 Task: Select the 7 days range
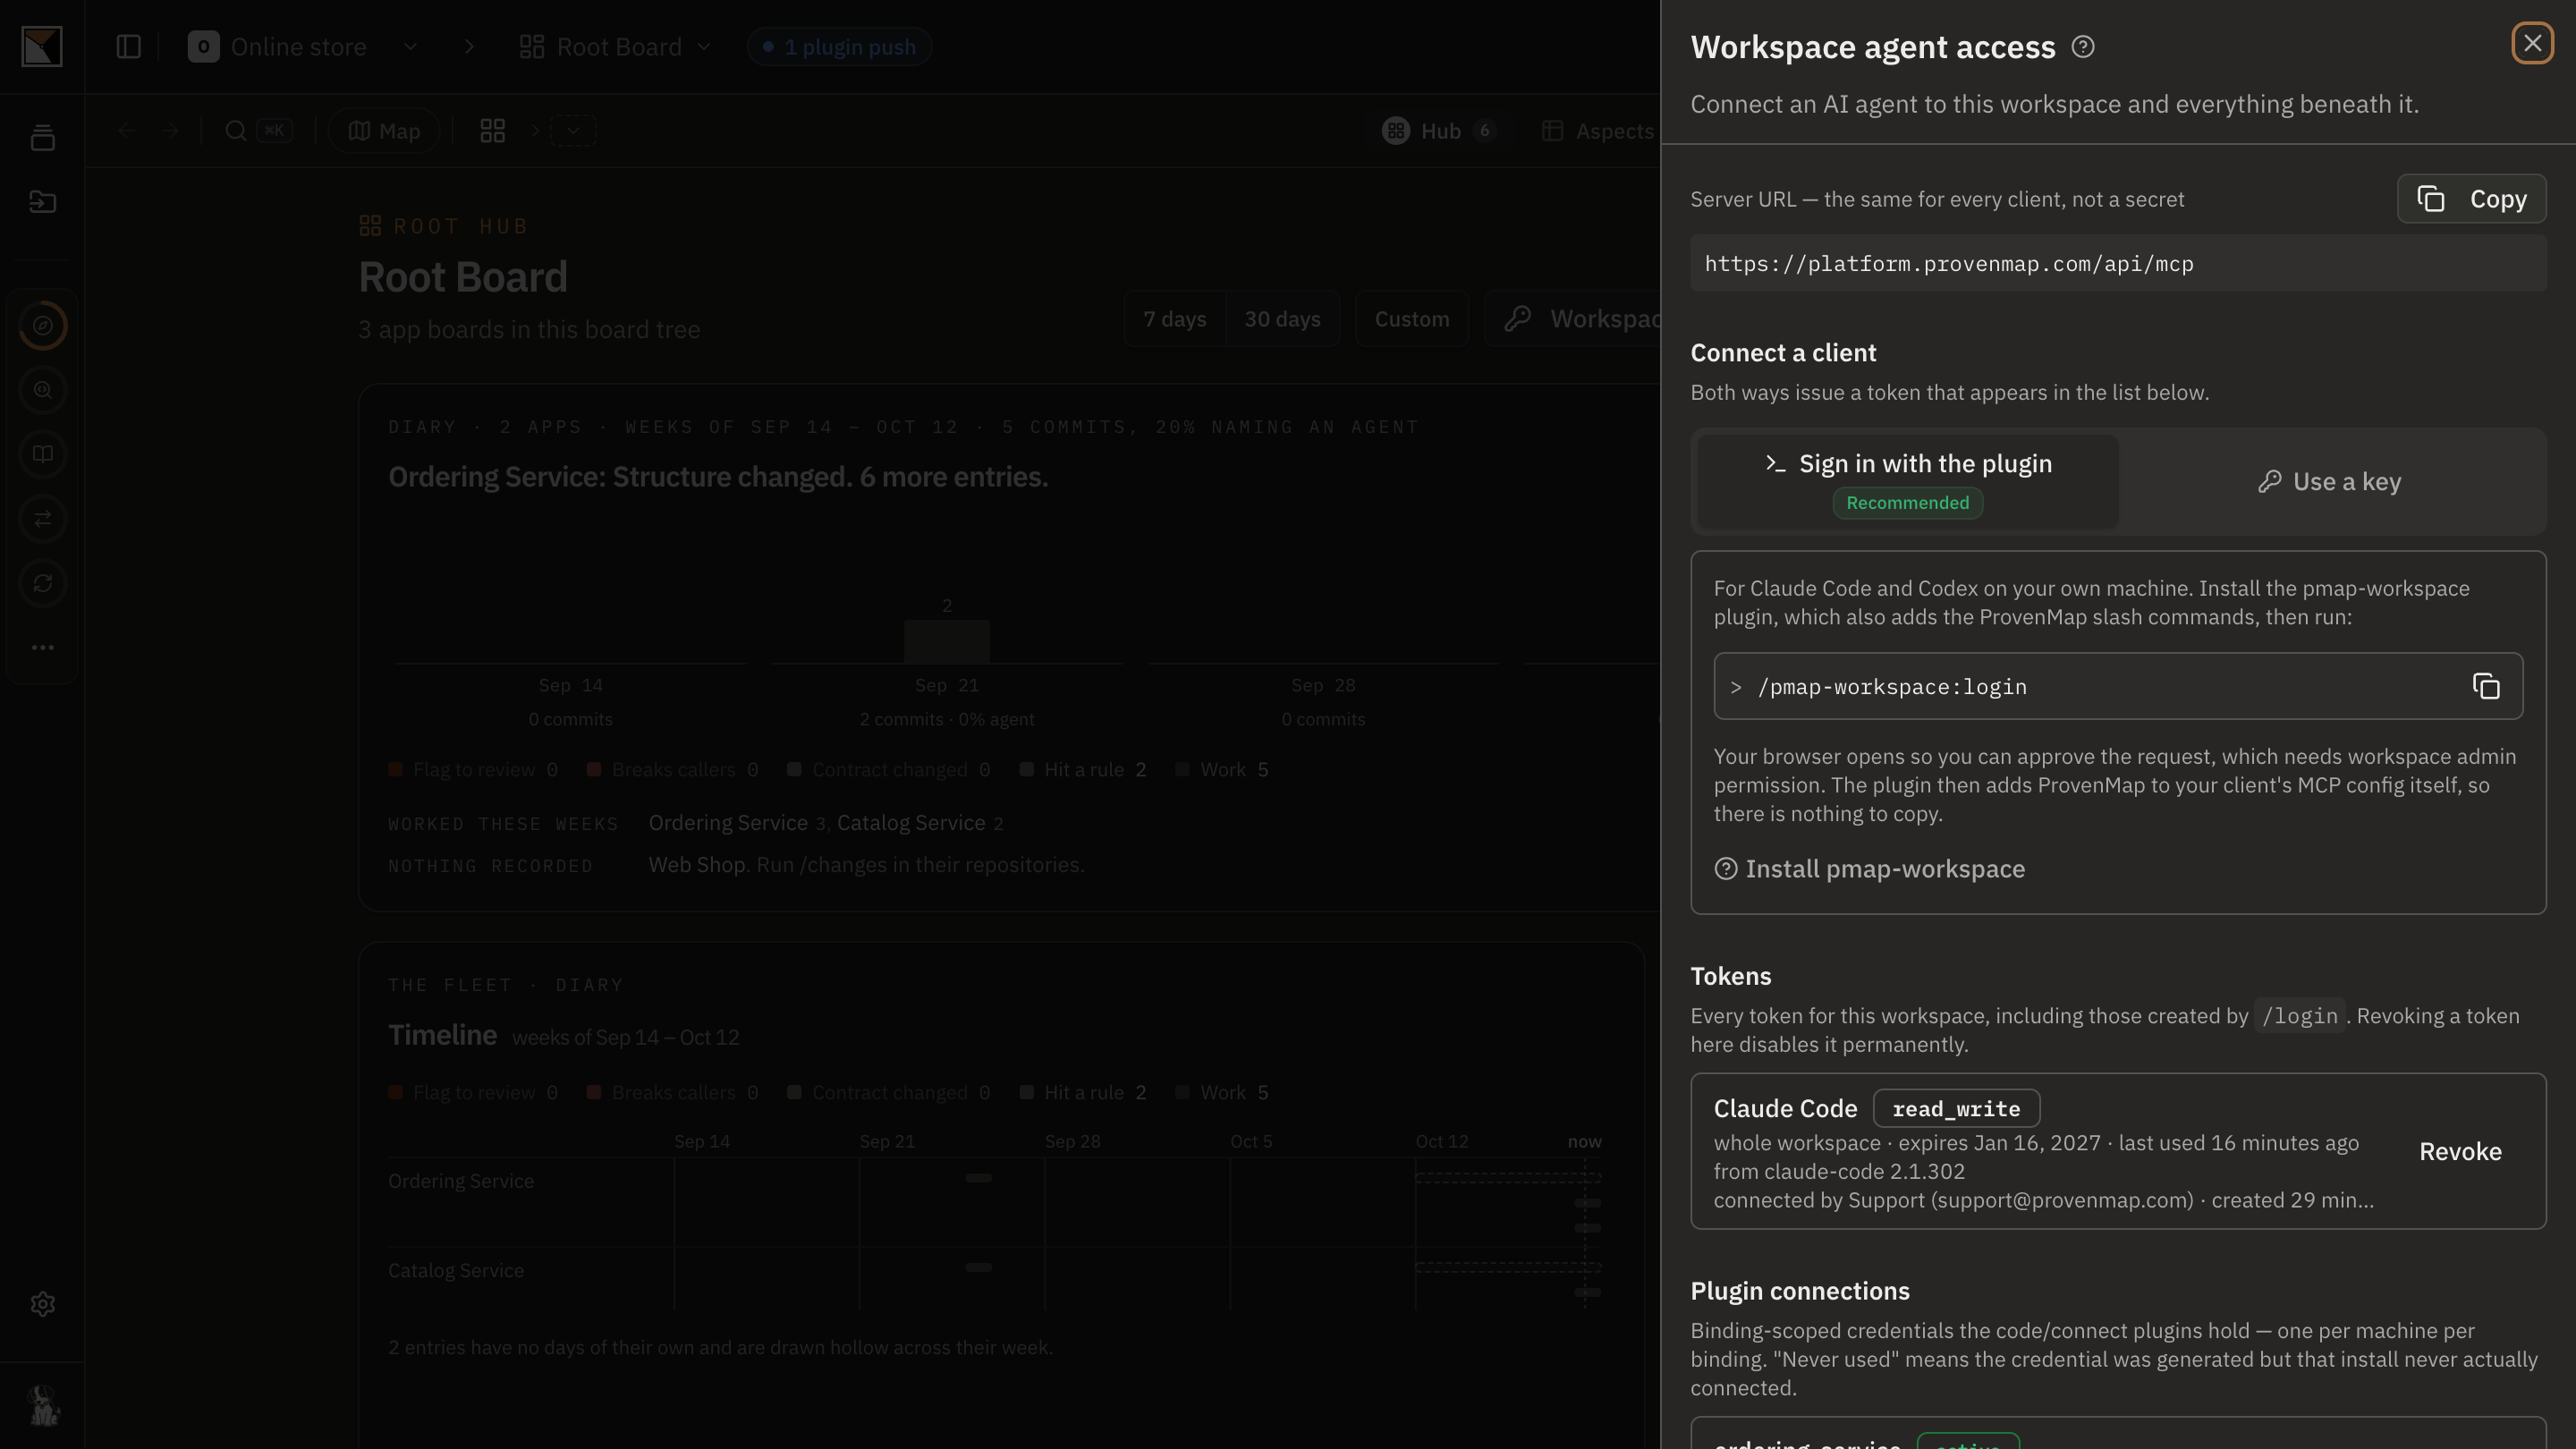(1175, 319)
